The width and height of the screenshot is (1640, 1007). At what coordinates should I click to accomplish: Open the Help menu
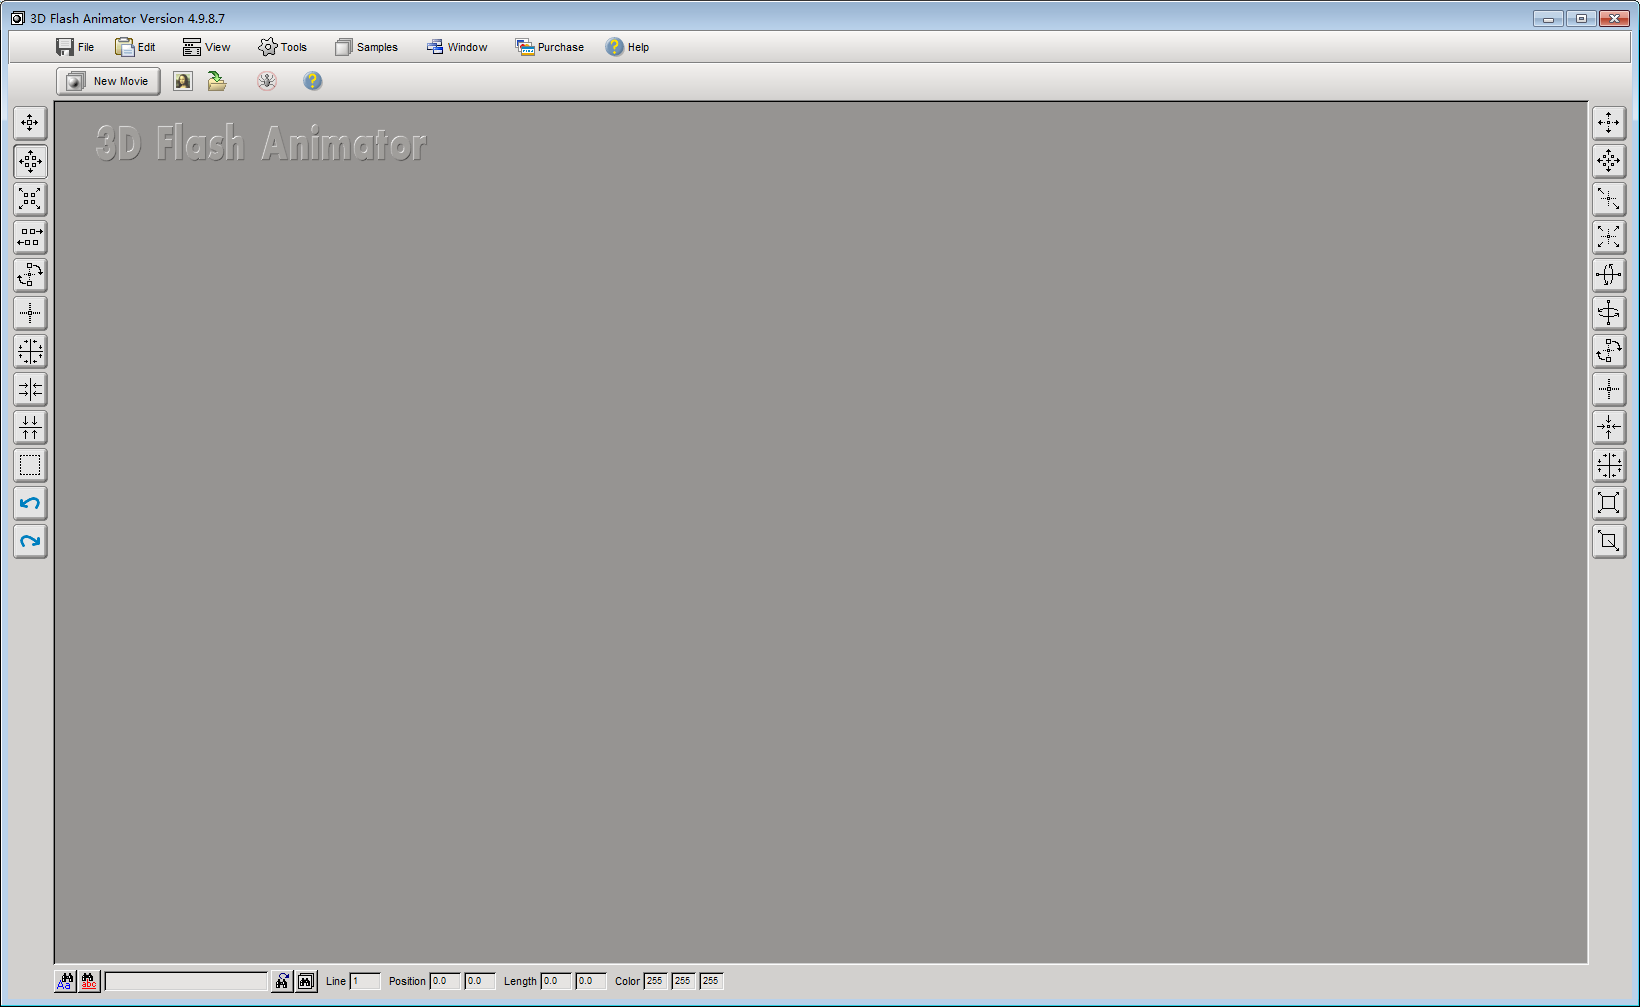pyautogui.click(x=627, y=47)
